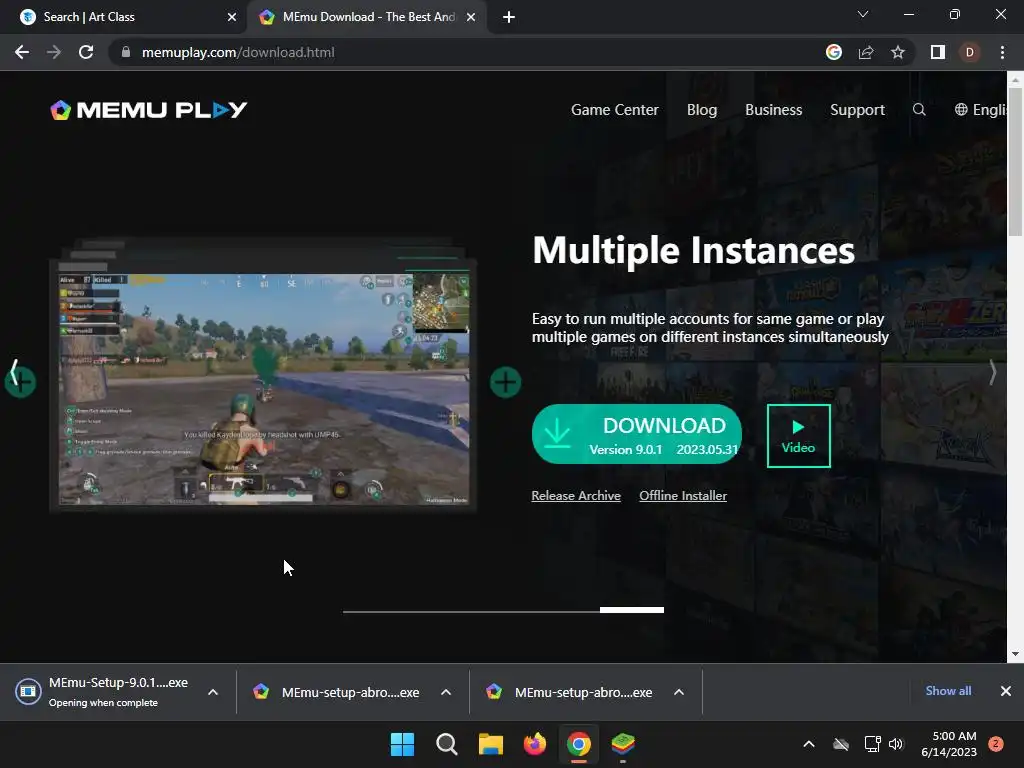
Task: Click browser back arrow
Action: (x=22, y=52)
